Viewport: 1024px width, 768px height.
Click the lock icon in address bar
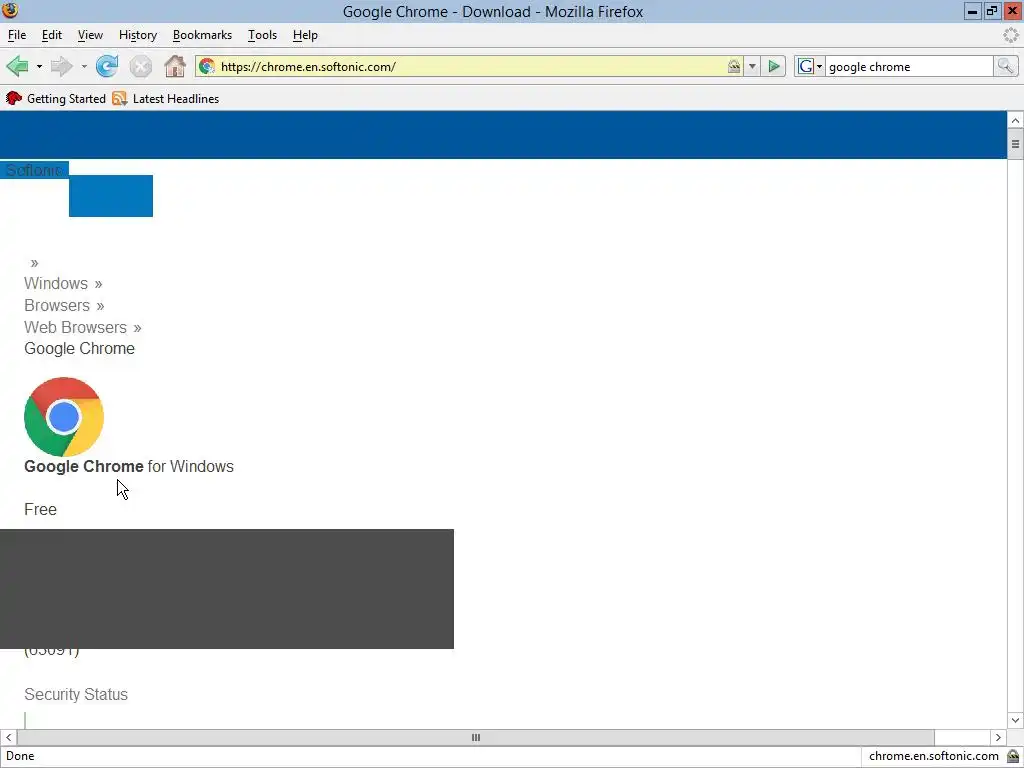pos(734,66)
